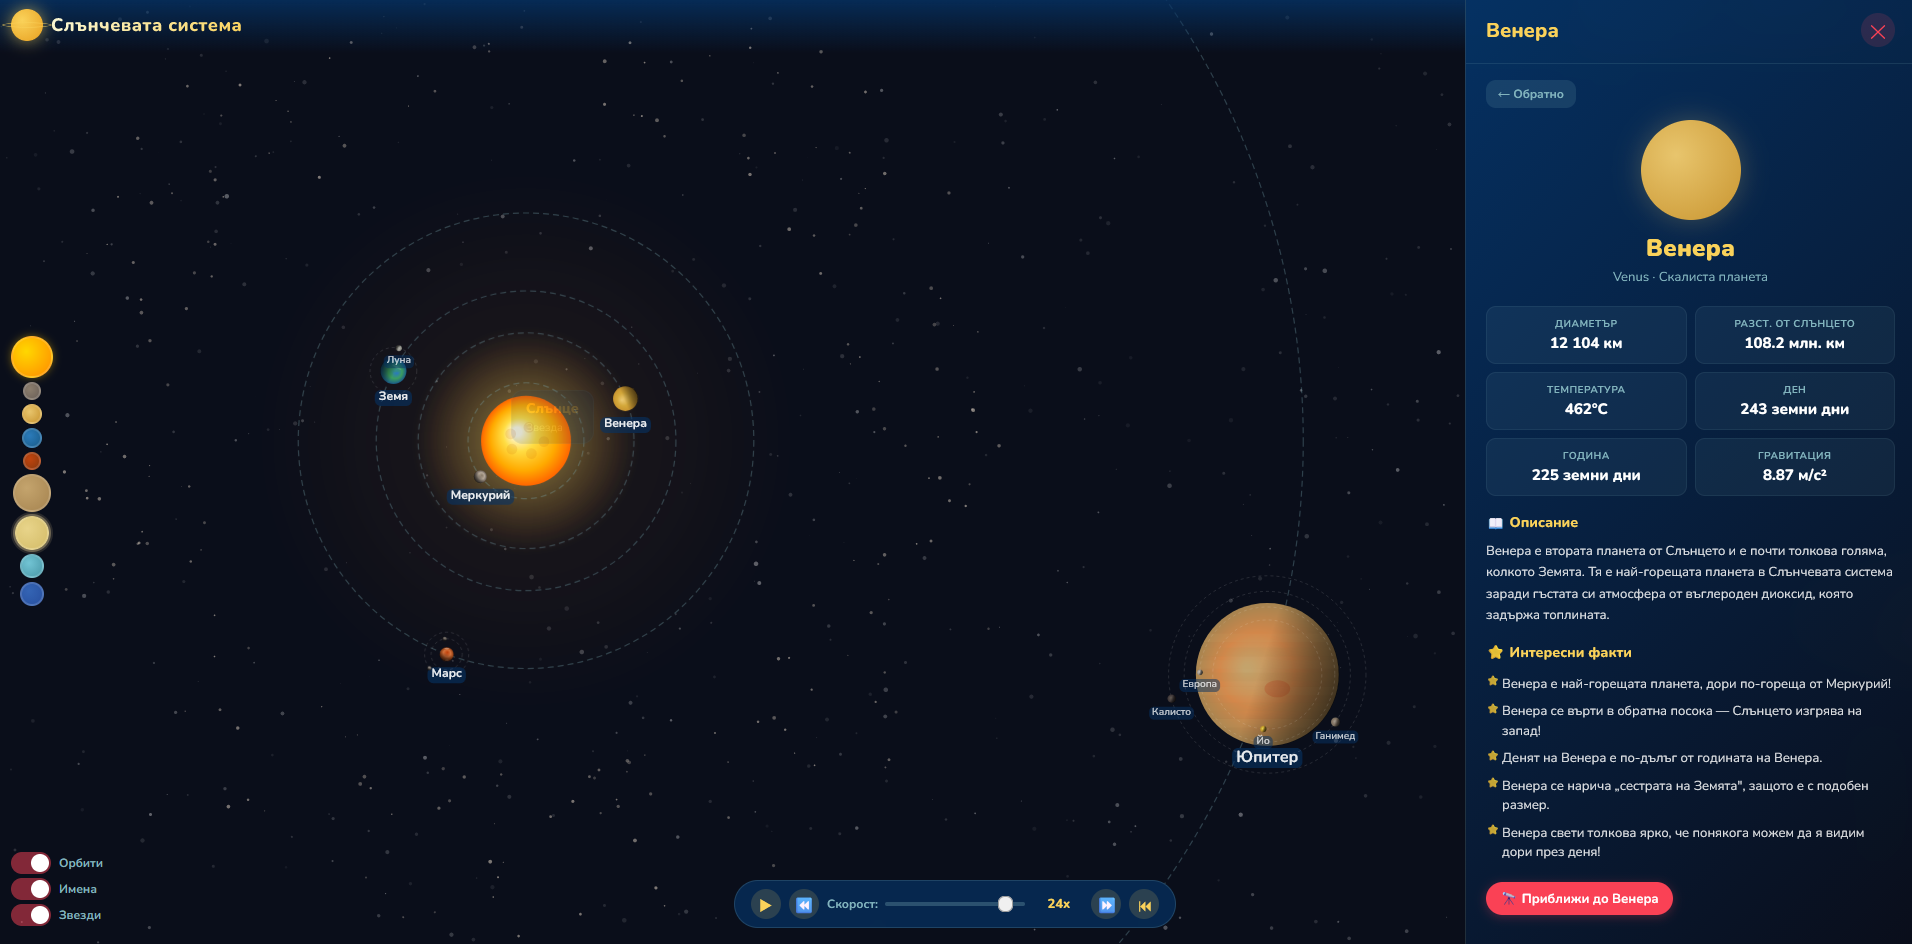Choose the dark blue Neptune sidebar icon
The width and height of the screenshot is (1912, 944).
coord(32,594)
